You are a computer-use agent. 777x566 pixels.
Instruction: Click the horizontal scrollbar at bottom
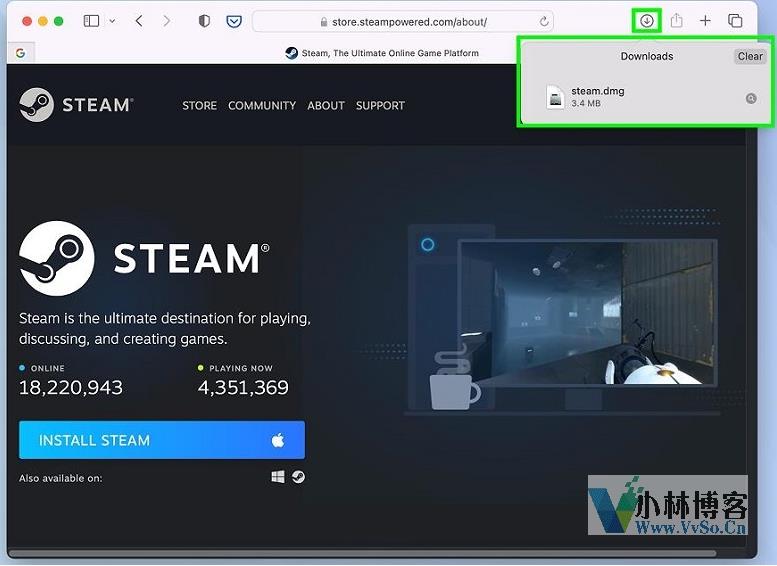pos(363,553)
